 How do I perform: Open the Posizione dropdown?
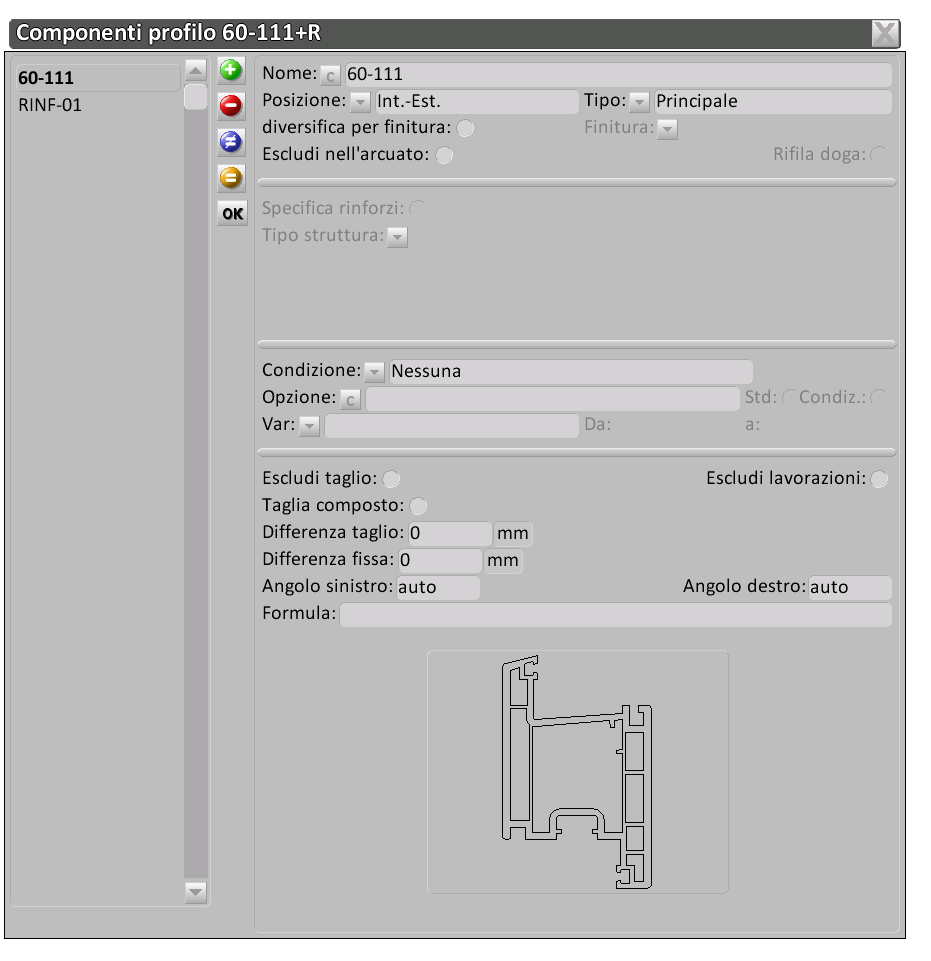coord(361,102)
